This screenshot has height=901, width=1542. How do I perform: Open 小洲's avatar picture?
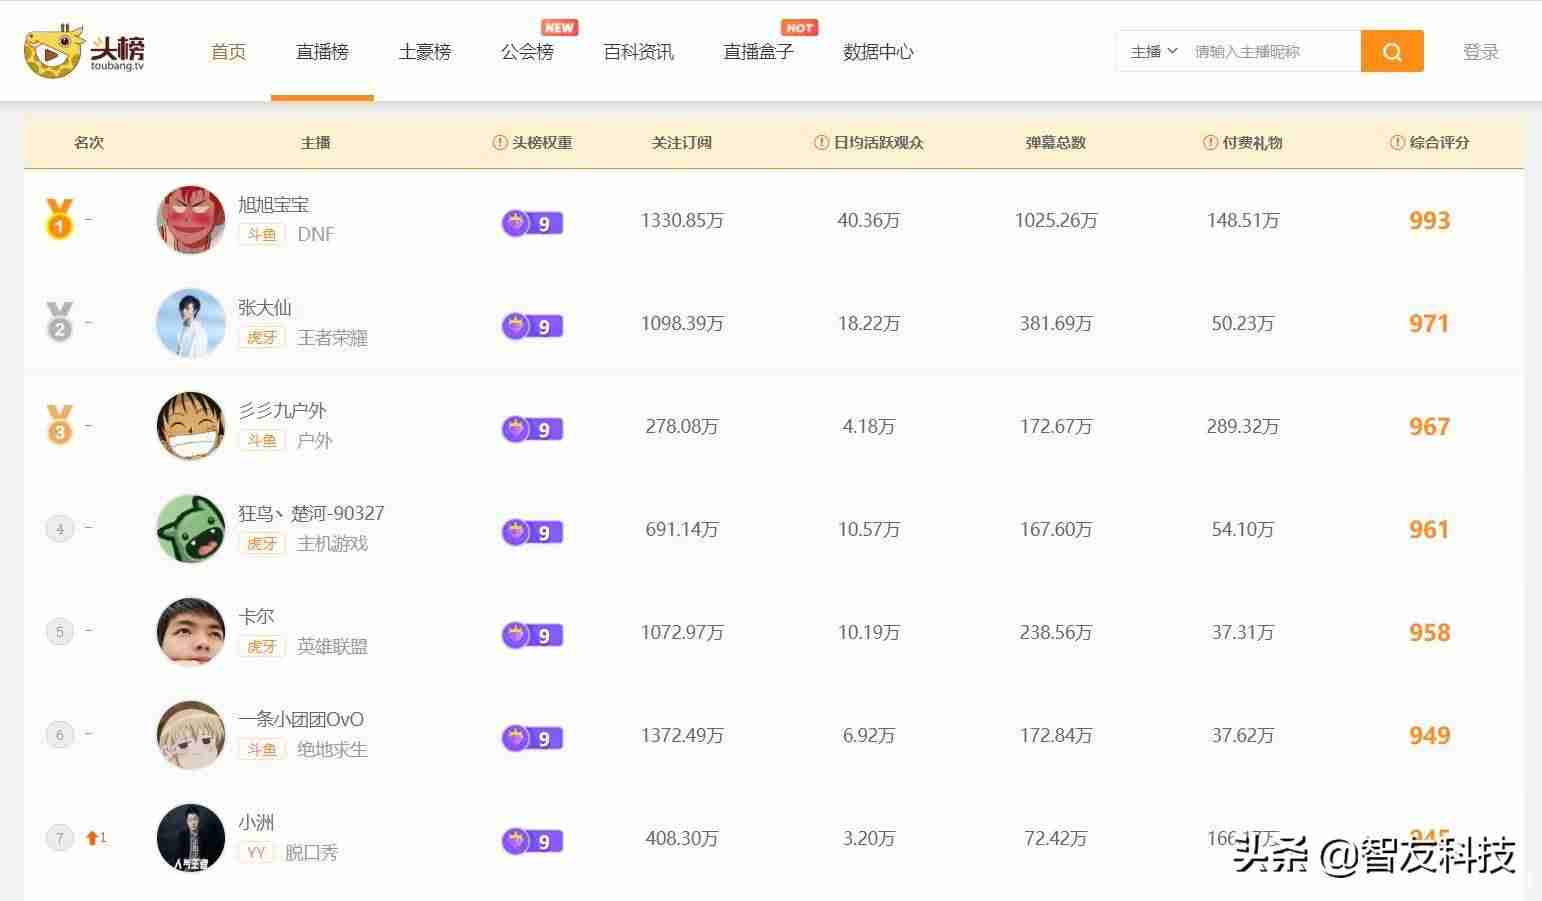tap(191, 838)
